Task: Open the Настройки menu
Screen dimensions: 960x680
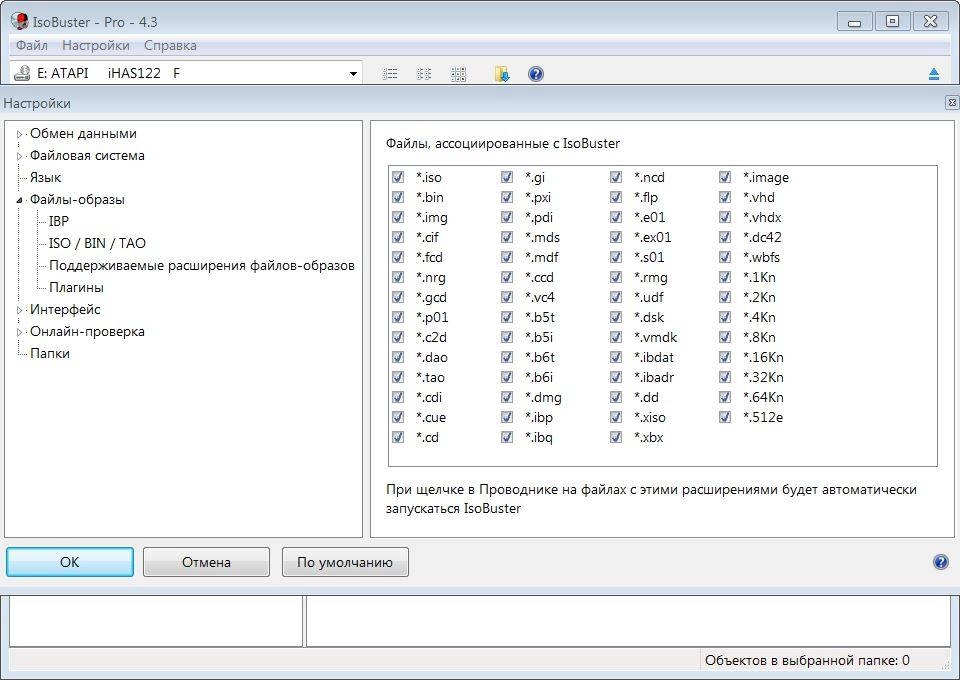Action: coord(96,45)
